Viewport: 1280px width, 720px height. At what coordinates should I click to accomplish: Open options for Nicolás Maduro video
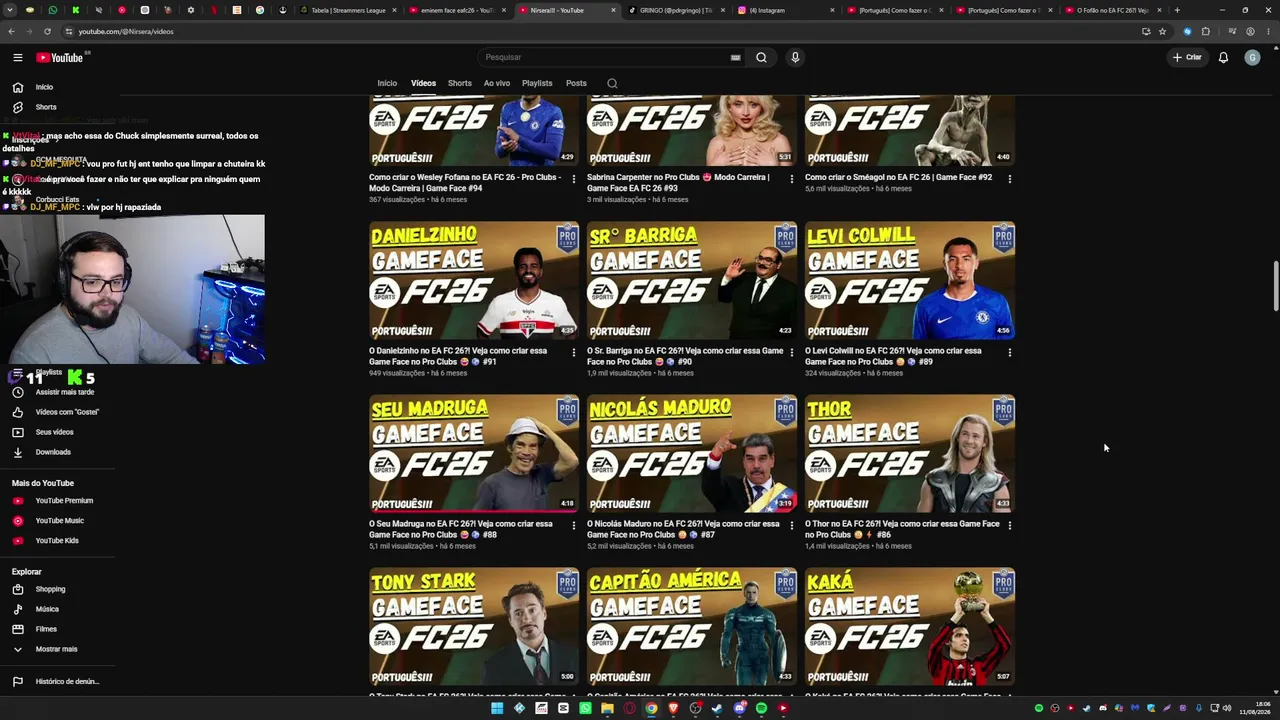792,525
